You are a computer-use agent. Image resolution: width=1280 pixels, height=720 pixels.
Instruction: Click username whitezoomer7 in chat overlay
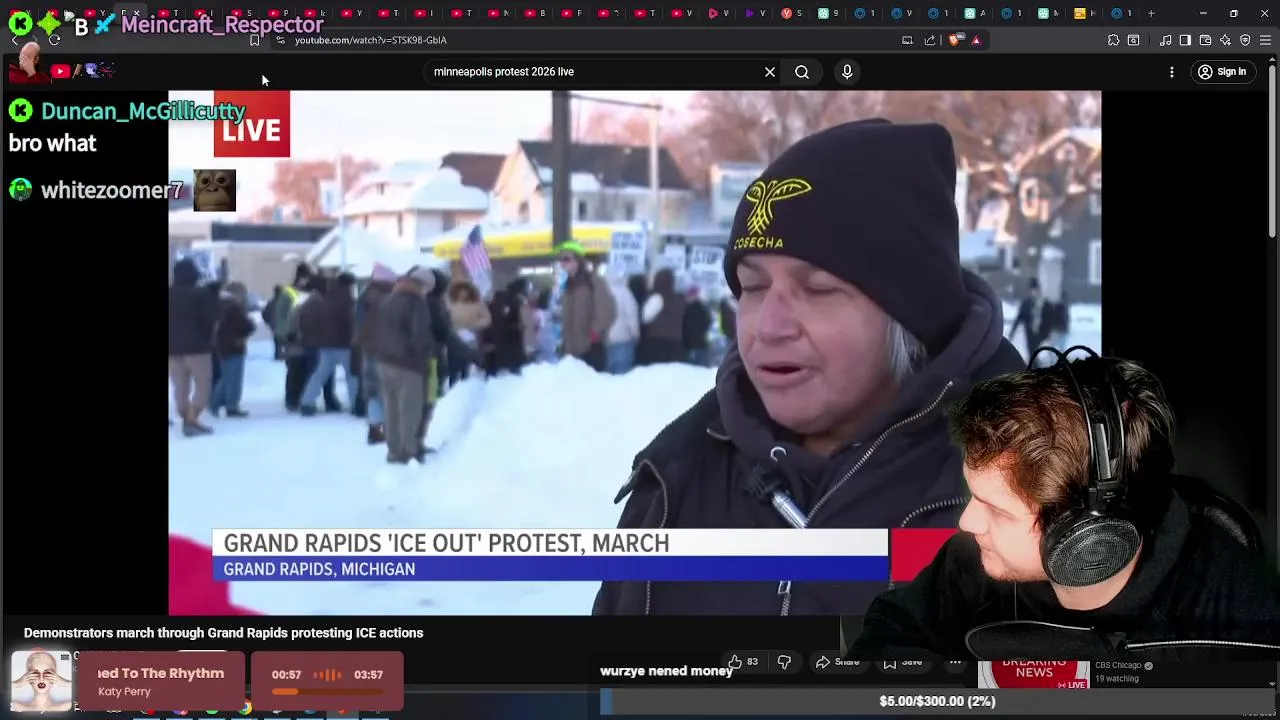[x=111, y=190]
